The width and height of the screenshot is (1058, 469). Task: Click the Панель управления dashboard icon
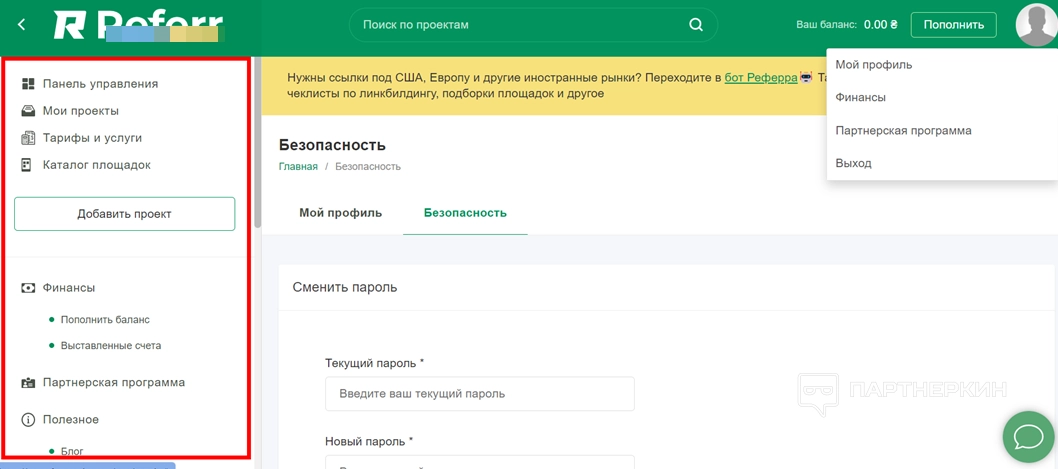point(28,84)
